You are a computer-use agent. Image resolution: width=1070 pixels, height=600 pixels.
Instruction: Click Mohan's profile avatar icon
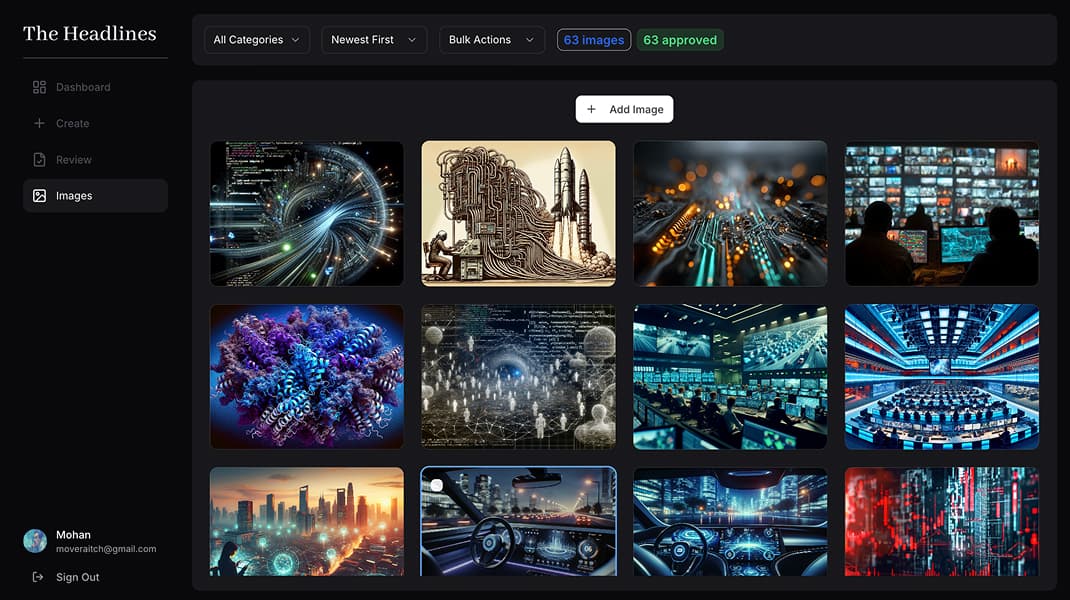pyautogui.click(x=35, y=540)
